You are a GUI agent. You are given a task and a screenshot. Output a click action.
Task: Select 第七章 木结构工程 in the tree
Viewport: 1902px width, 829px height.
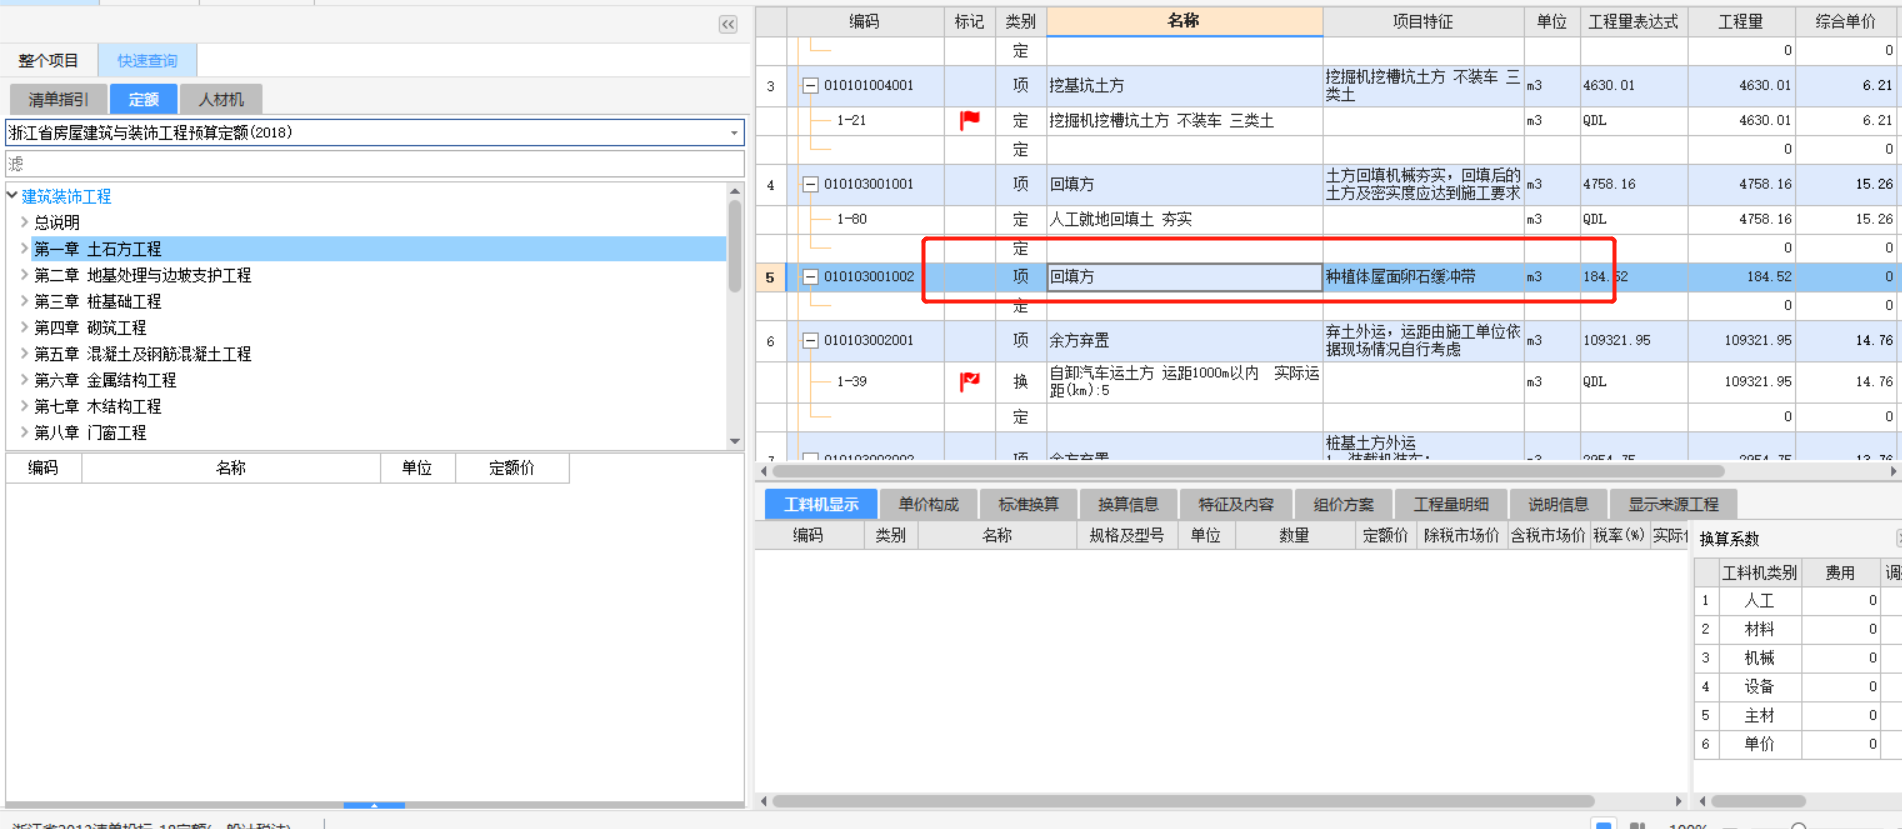point(97,406)
